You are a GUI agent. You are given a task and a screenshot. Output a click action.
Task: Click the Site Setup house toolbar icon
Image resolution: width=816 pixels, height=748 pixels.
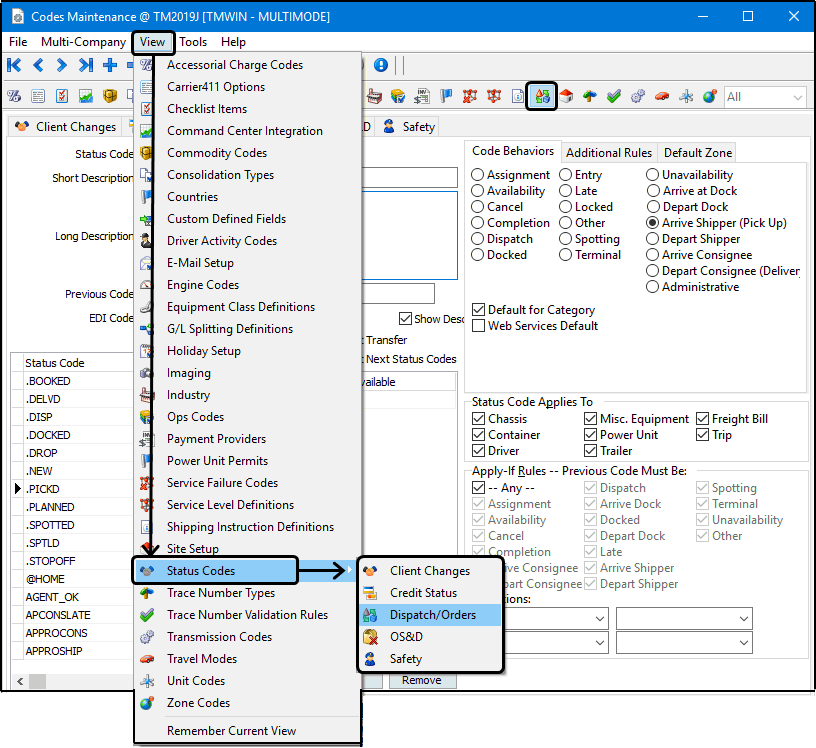(566, 96)
